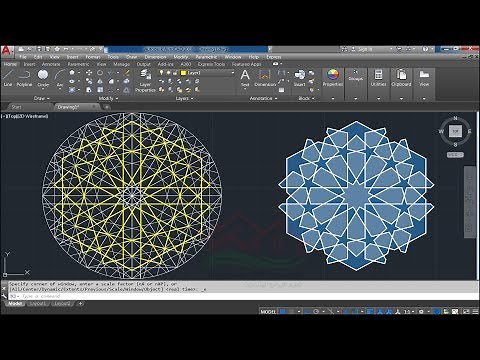
Task: Expand the Annotation panel
Action: tap(263, 98)
